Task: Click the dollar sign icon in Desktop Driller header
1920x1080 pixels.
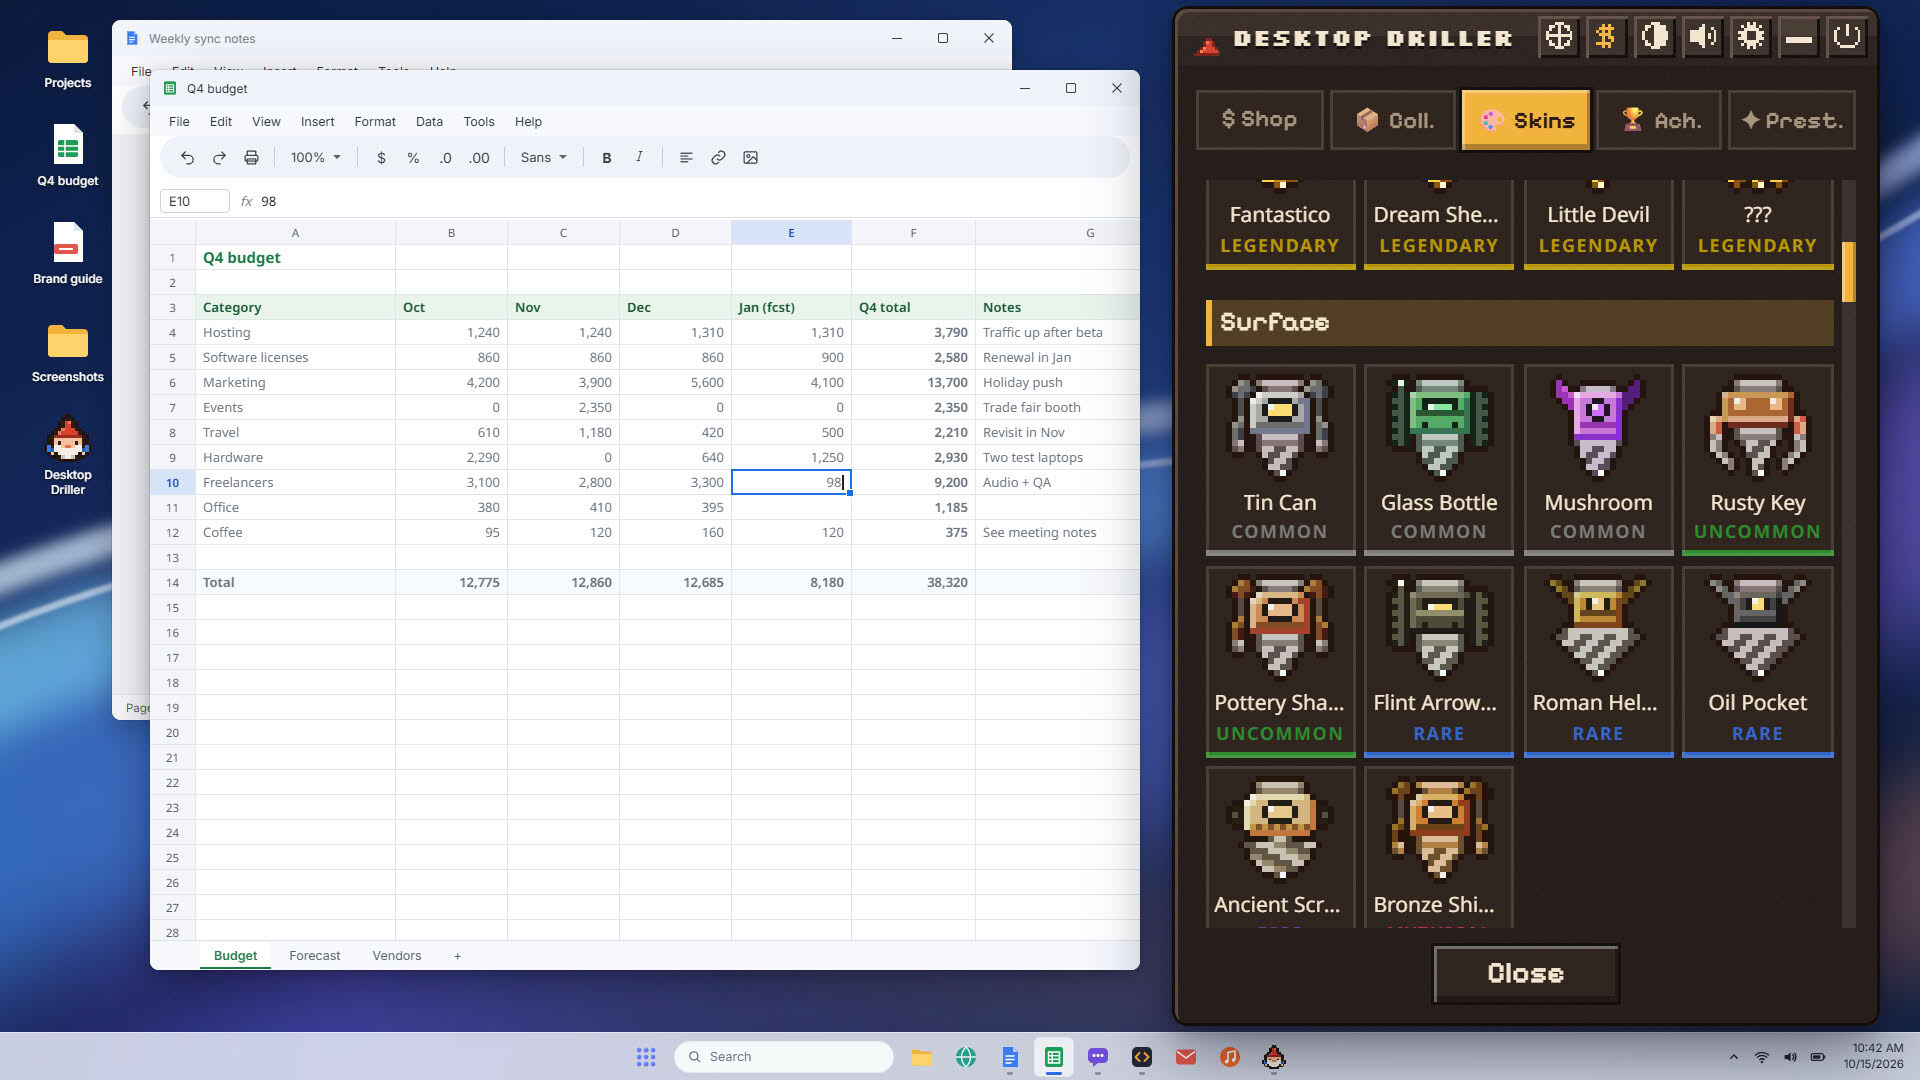Action: point(1606,38)
